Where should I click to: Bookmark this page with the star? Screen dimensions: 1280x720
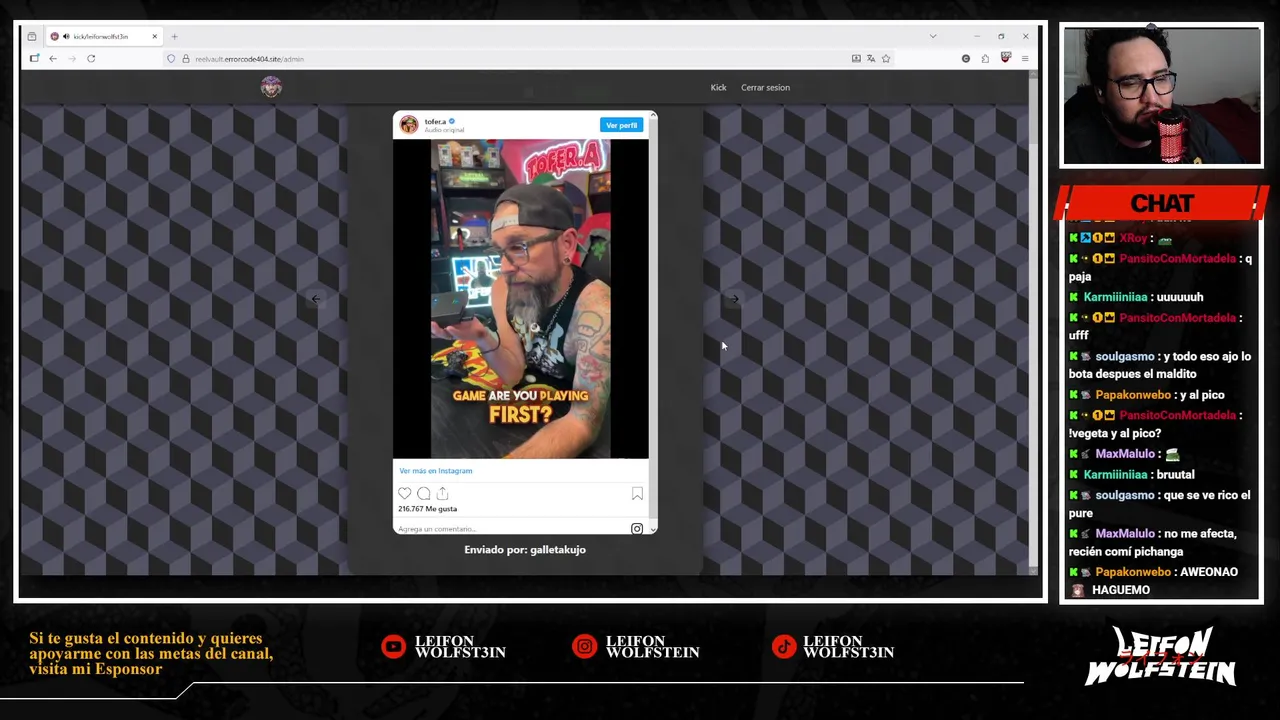coord(886,58)
